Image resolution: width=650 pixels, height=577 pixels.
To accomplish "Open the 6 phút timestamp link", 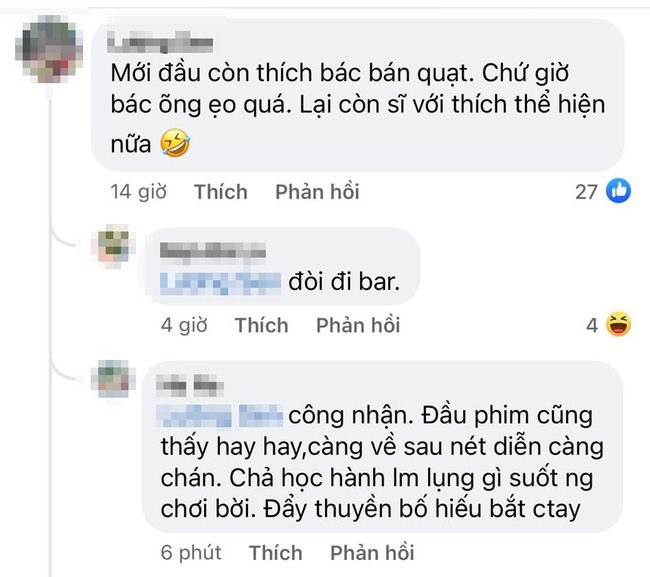I will click(x=191, y=553).
